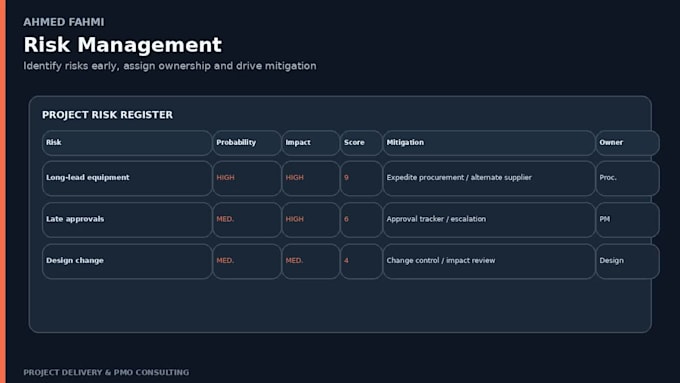Click the 'Score' column header
Image resolution: width=680 pixels, height=383 pixels.
point(361,143)
